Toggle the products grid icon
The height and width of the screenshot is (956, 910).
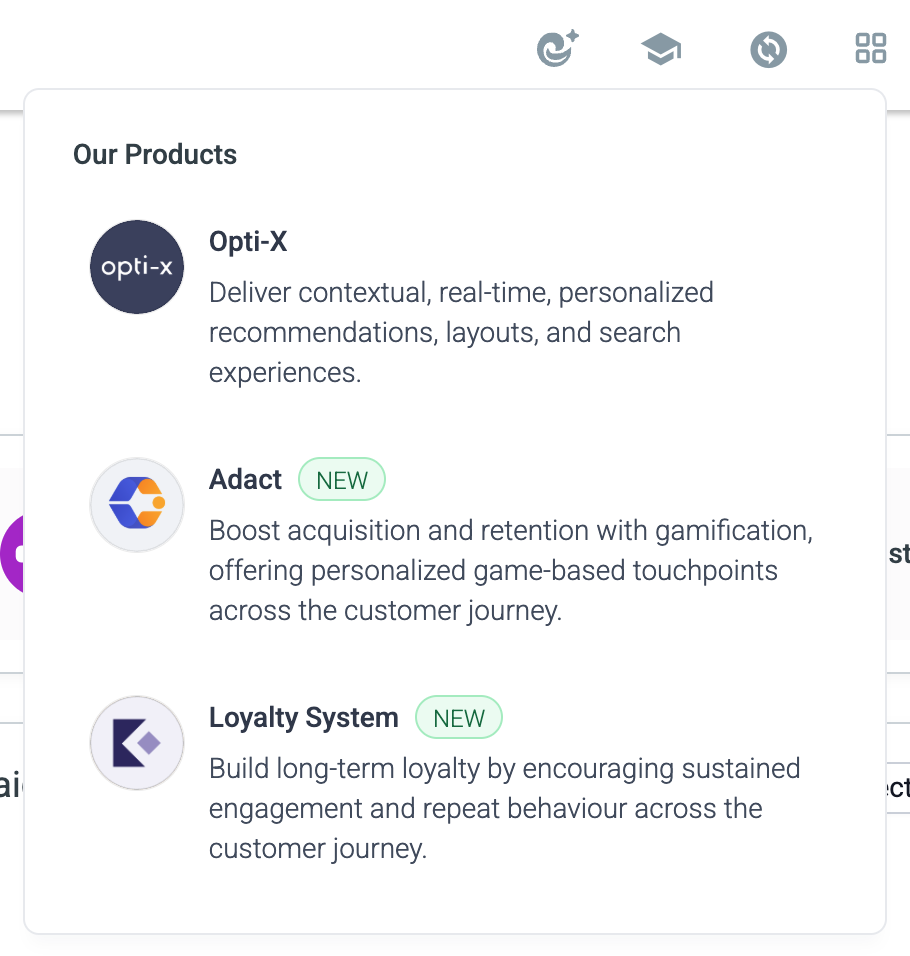click(870, 48)
